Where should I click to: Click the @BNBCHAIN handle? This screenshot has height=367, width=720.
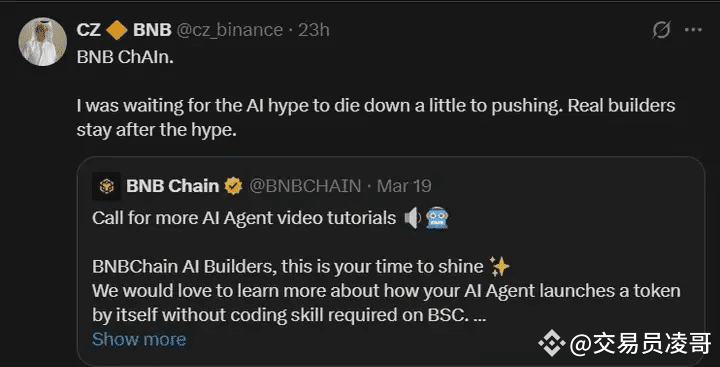[305, 186]
